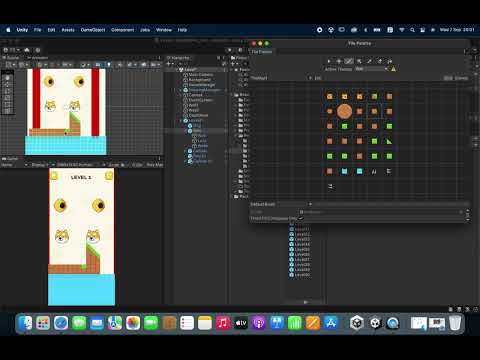This screenshot has height=360, width=480.
Task: Open Unity Hub from the dock
Action: 357,323
